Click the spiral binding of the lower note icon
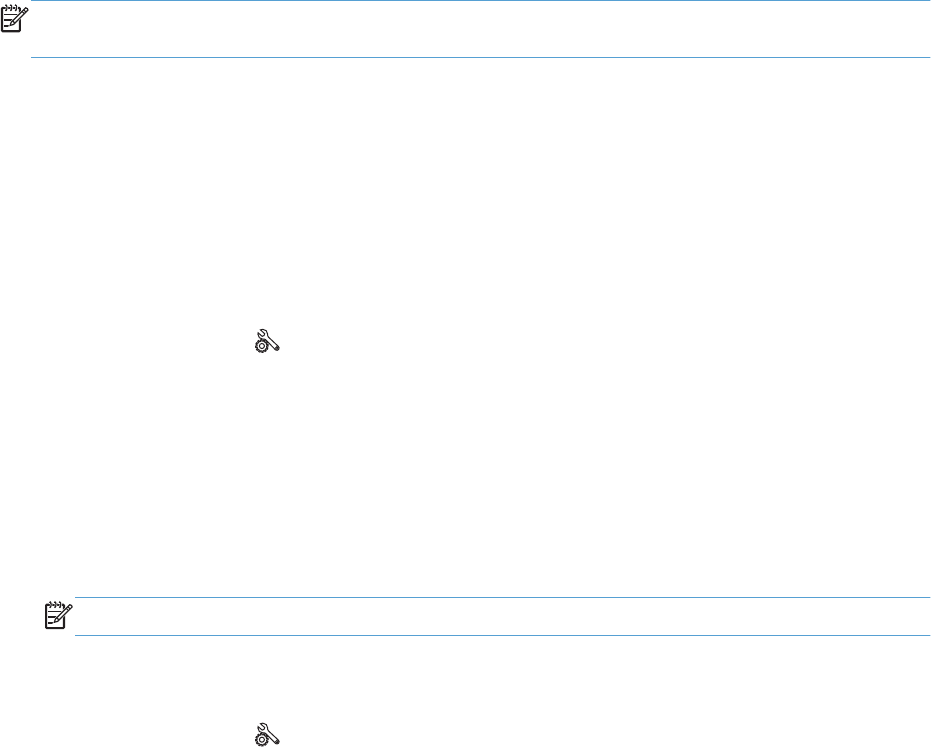Image resolution: width=931 pixels, height=747 pixels. point(55,605)
